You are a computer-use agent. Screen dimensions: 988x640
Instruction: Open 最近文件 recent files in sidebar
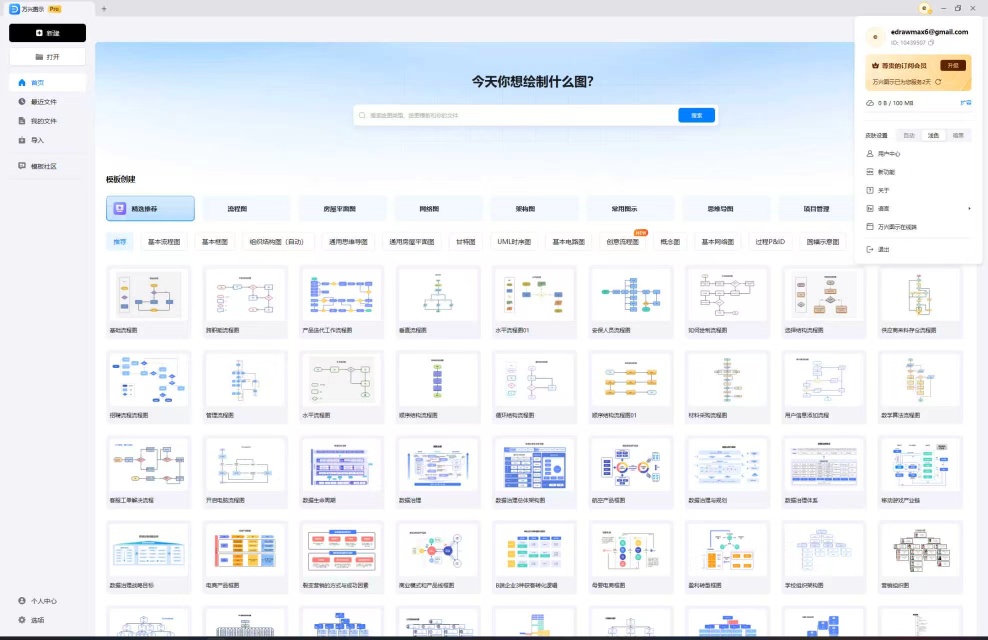click(47, 101)
